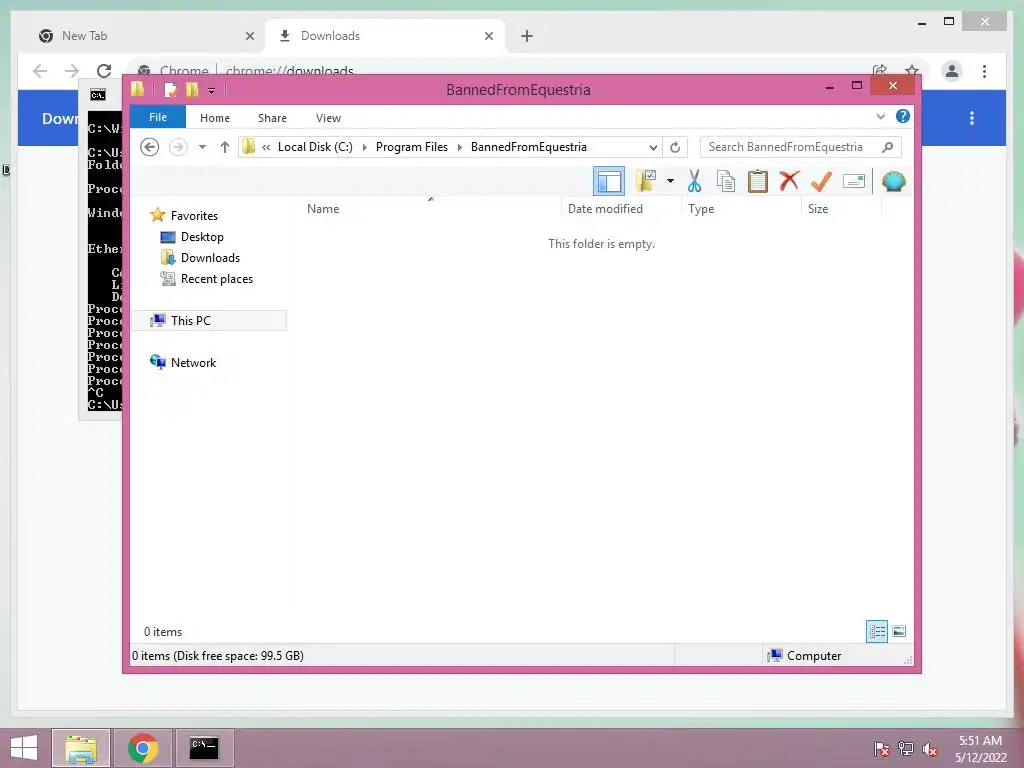Viewport: 1024px width, 768px height.
Task: Open Explorer help question mark icon
Action: (903, 116)
